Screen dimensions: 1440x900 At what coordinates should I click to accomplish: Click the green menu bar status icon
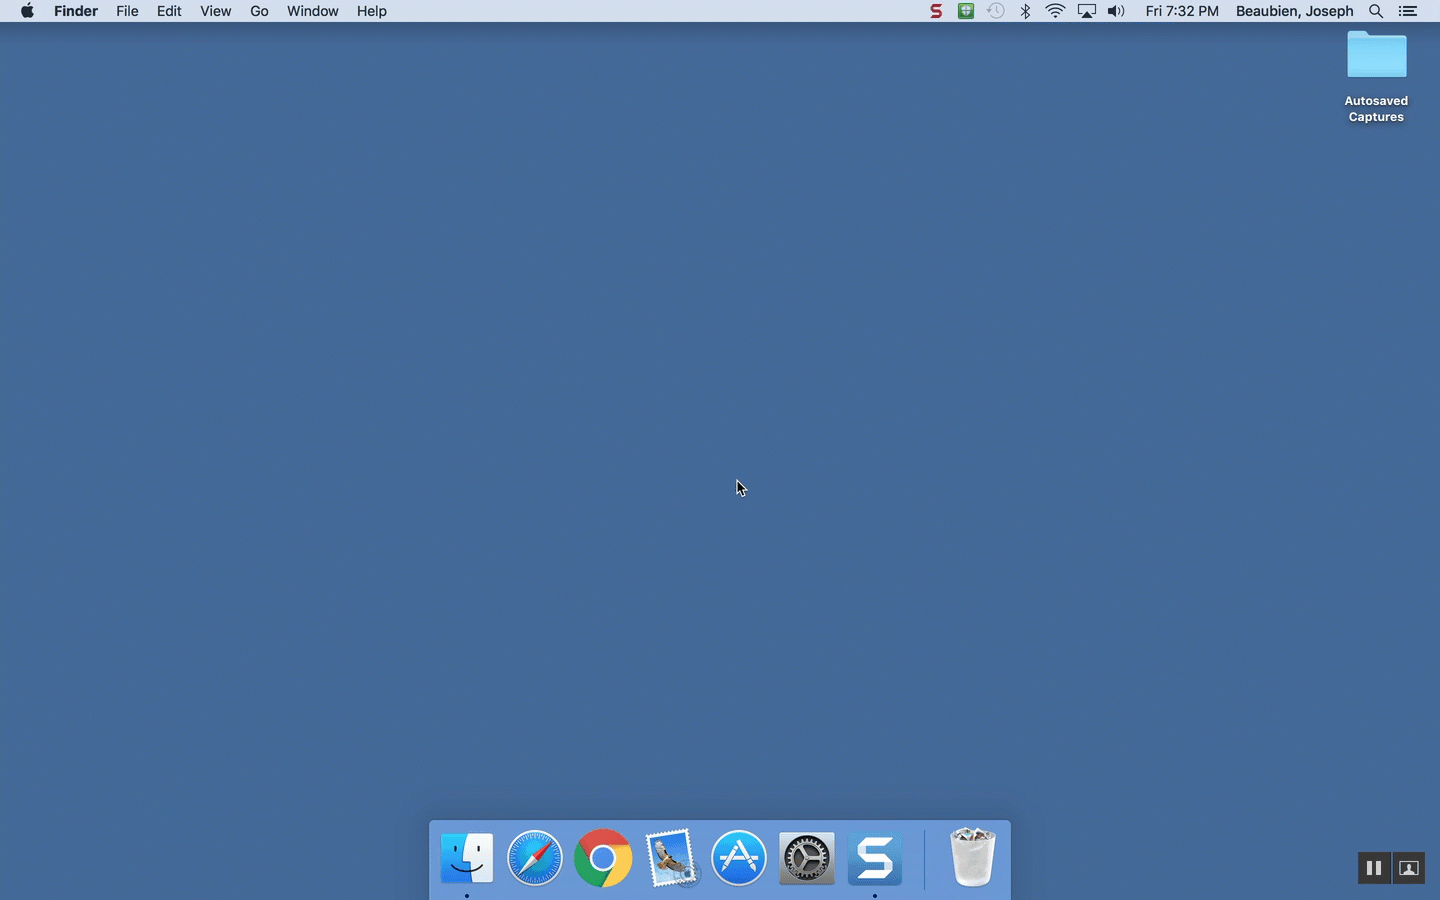(x=966, y=11)
